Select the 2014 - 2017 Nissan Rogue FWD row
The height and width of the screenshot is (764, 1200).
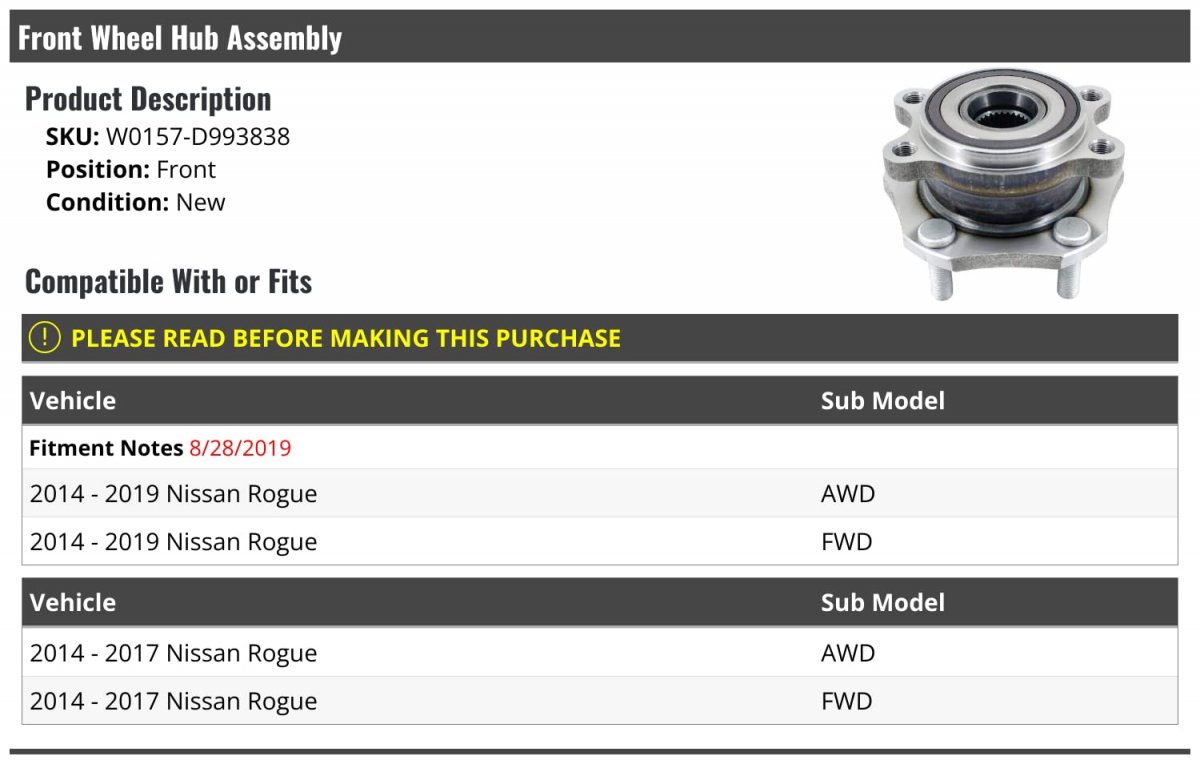click(173, 701)
